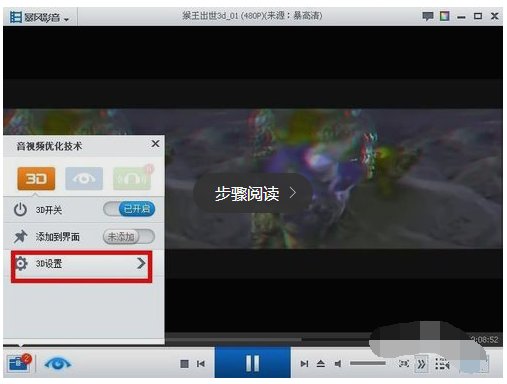Open file with the eject icon
This screenshot has height=384, width=507.
[321, 364]
